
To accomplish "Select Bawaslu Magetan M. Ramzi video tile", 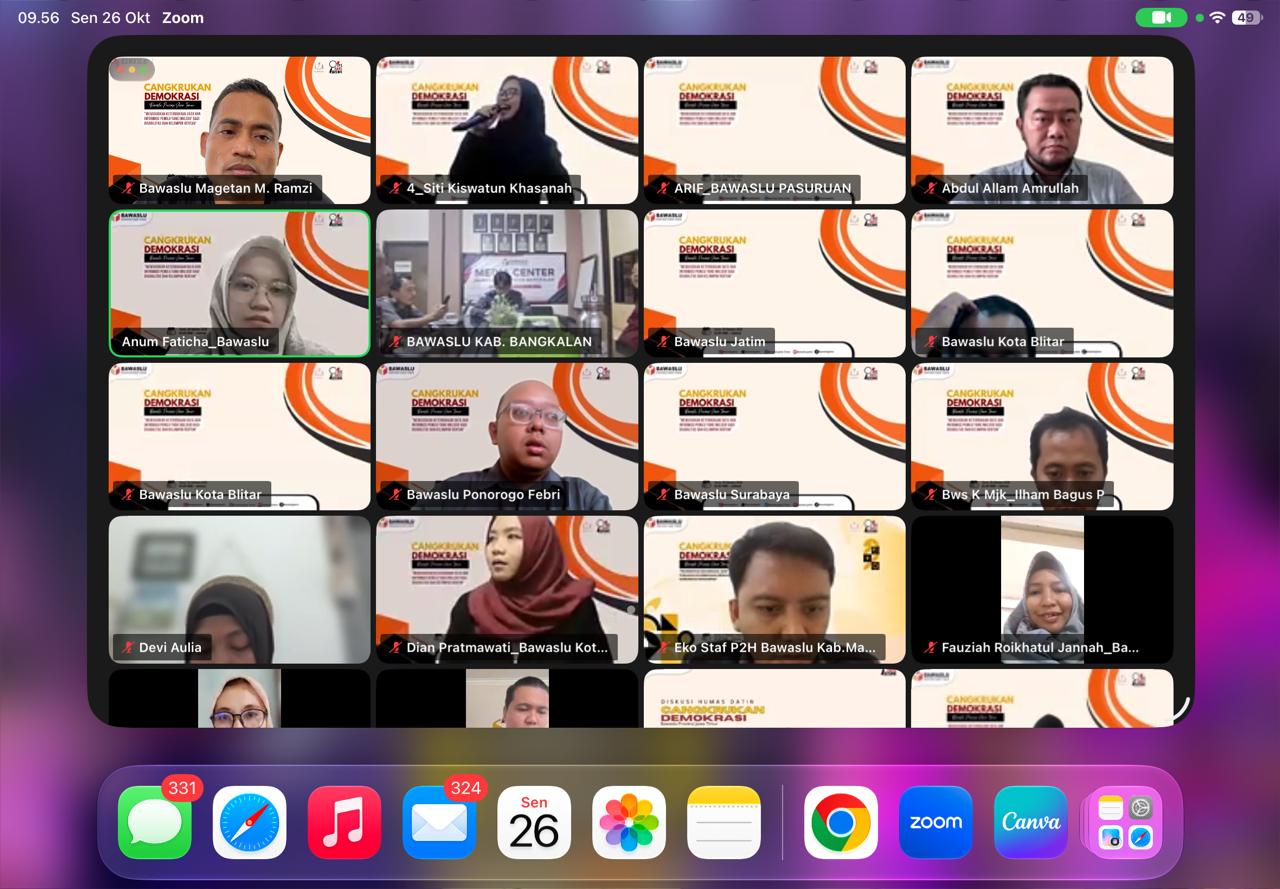I will pos(239,130).
